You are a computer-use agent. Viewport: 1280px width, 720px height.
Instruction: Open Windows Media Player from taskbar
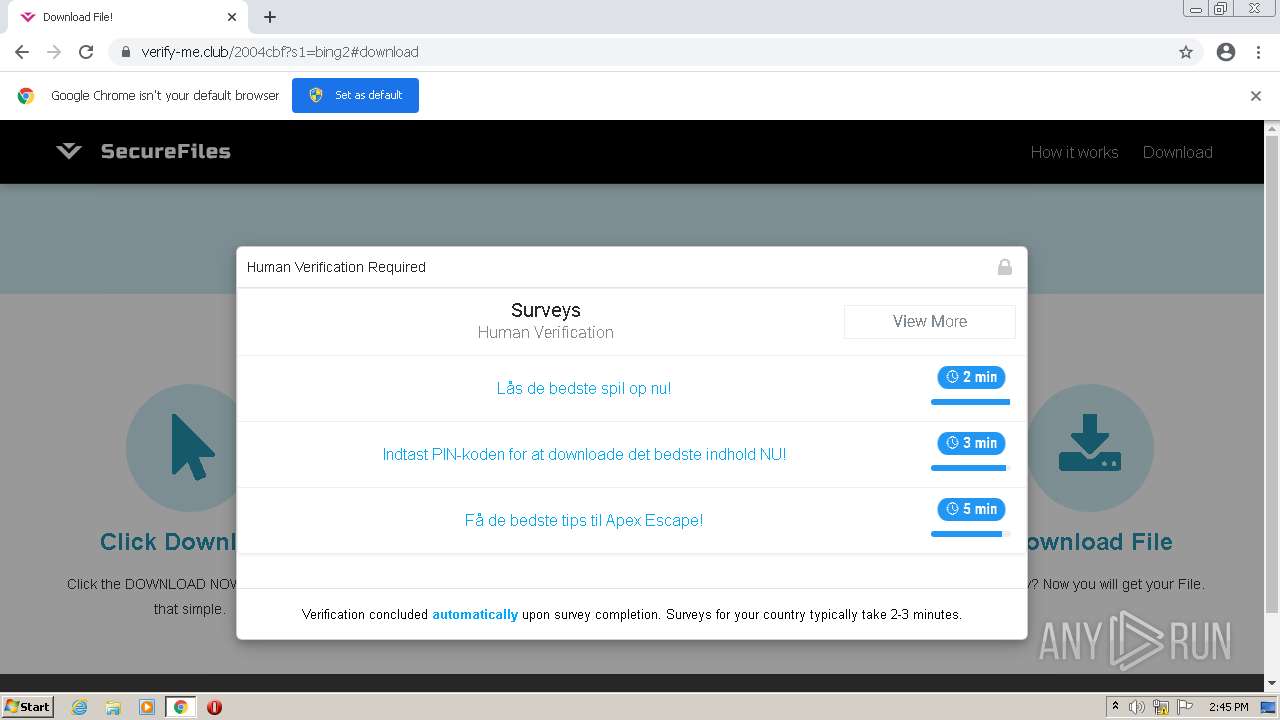147,707
